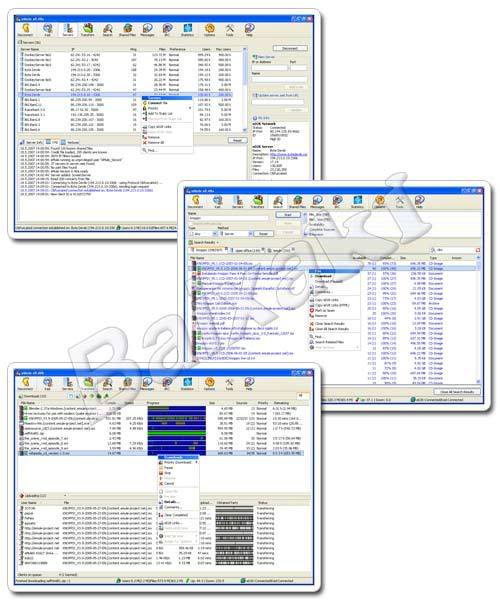Click IP or Address field in Servers window

tap(269, 67)
